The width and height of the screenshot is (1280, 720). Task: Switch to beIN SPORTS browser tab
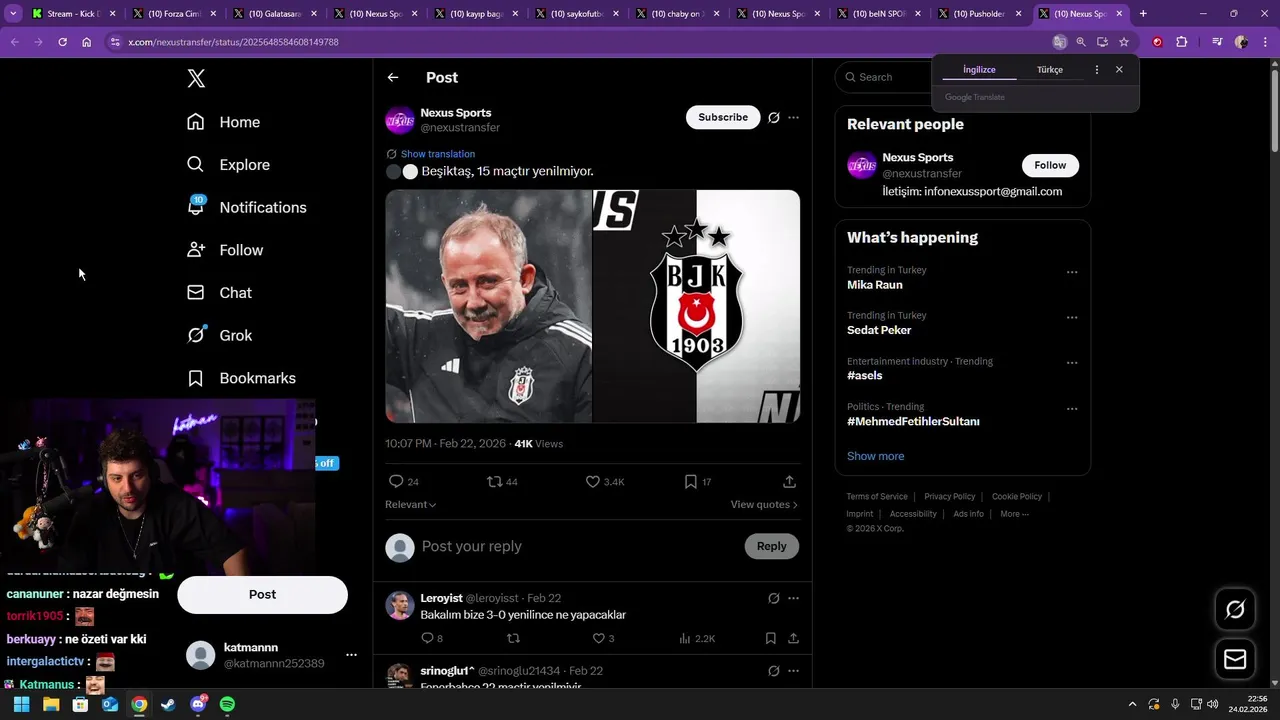click(x=880, y=14)
